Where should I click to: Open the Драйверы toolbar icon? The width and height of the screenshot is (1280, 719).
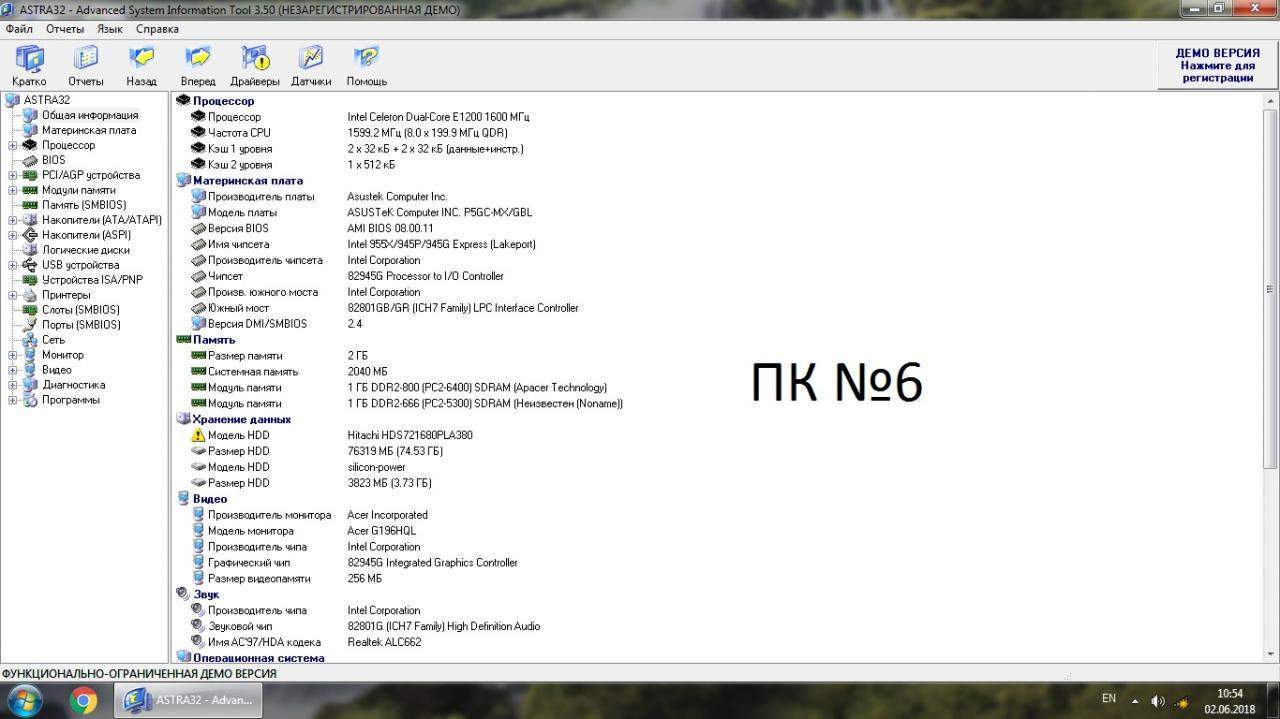[255, 66]
